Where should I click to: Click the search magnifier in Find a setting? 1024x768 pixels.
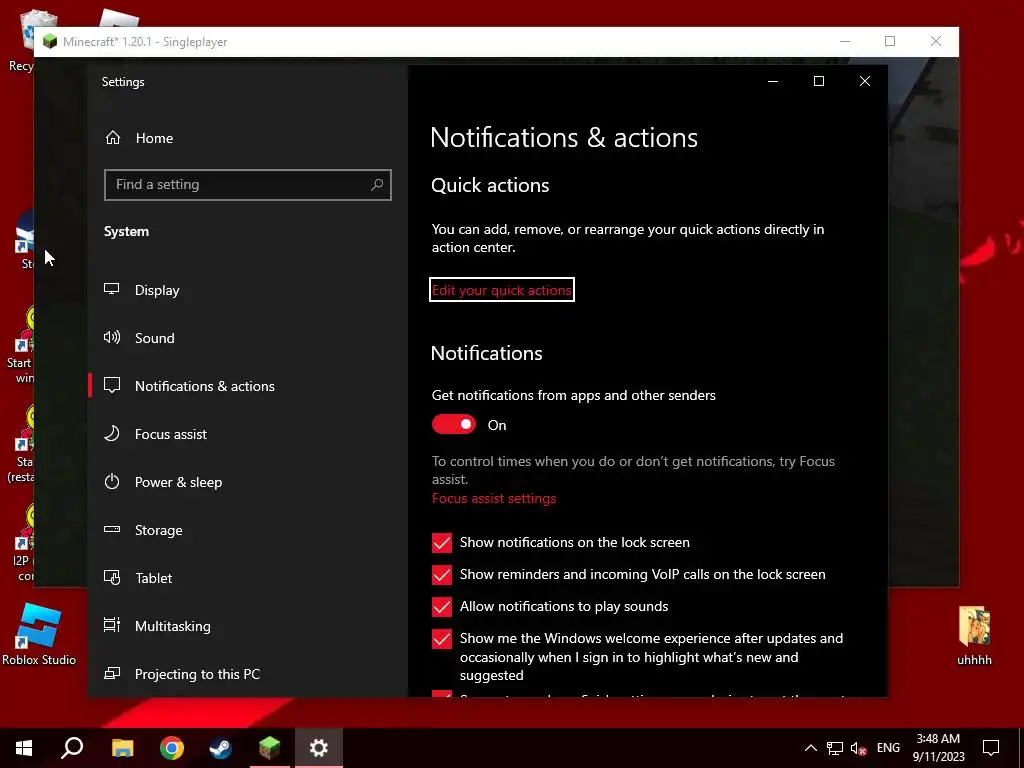pos(377,185)
